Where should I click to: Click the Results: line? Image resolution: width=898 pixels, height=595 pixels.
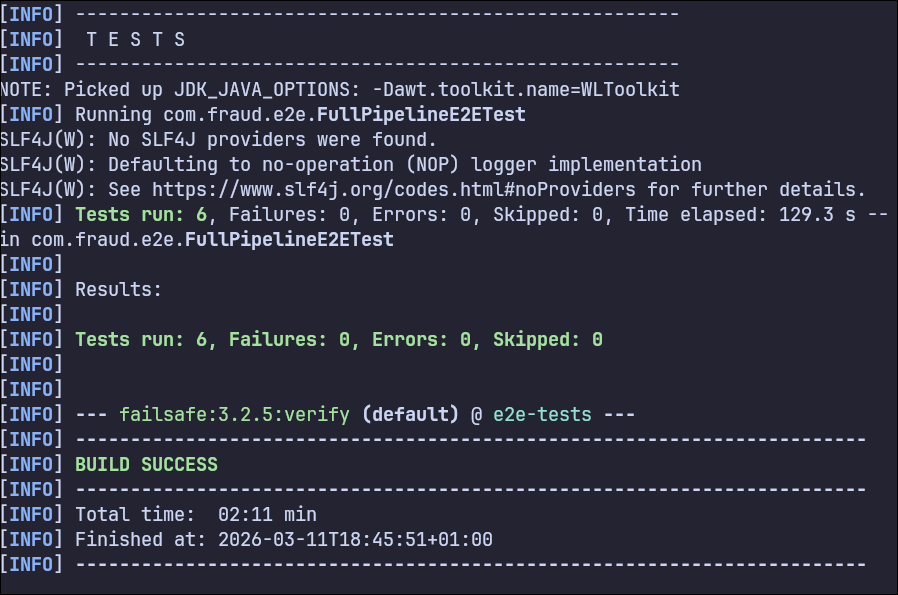tap(118, 289)
